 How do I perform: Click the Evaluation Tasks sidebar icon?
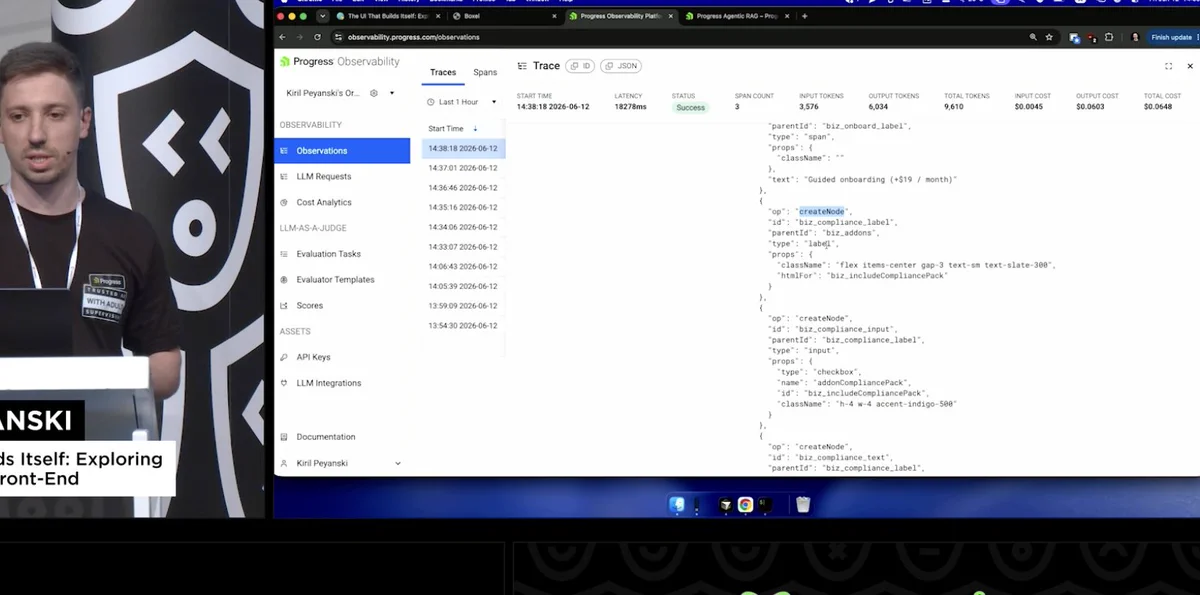(285, 254)
